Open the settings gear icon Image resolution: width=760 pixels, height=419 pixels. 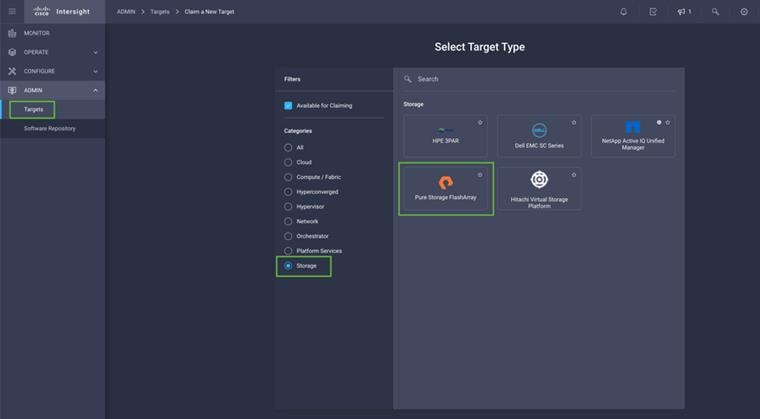coord(744,12)
